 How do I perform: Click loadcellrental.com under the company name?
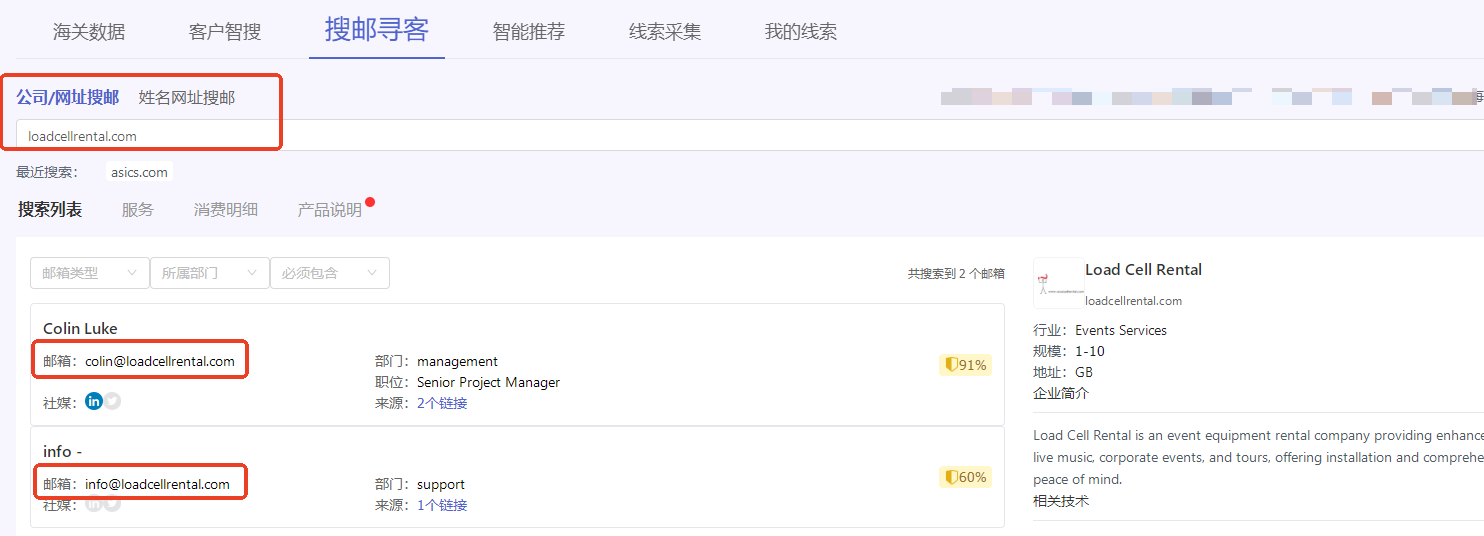pyautogui.click(x=1133, y=300)
